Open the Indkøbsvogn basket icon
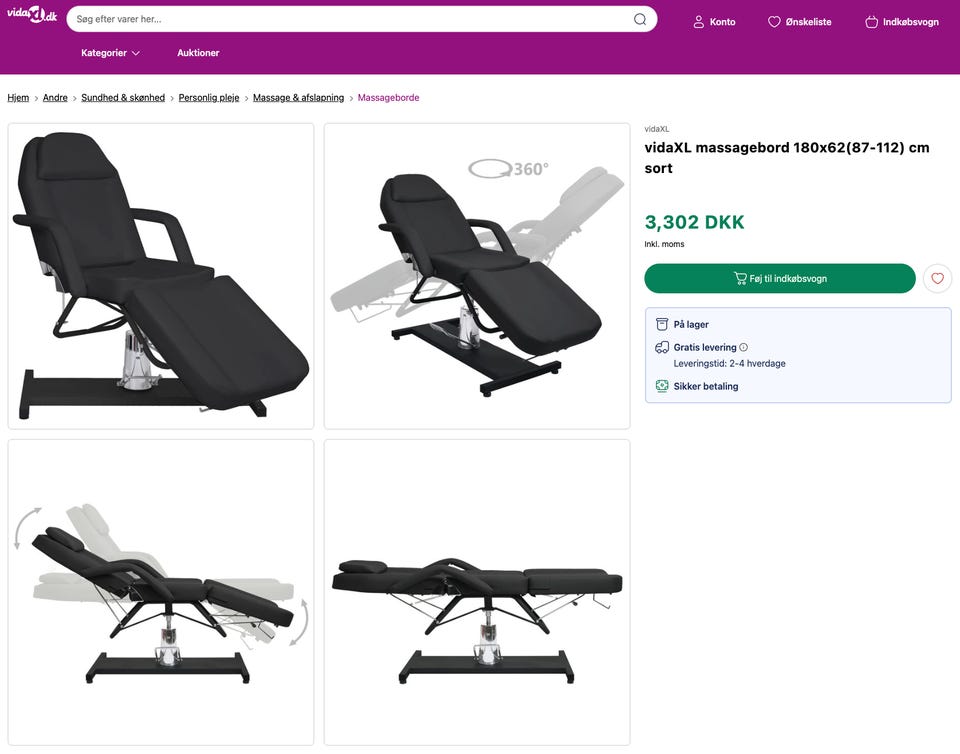 pyautogui.click(x=871, y=21)
